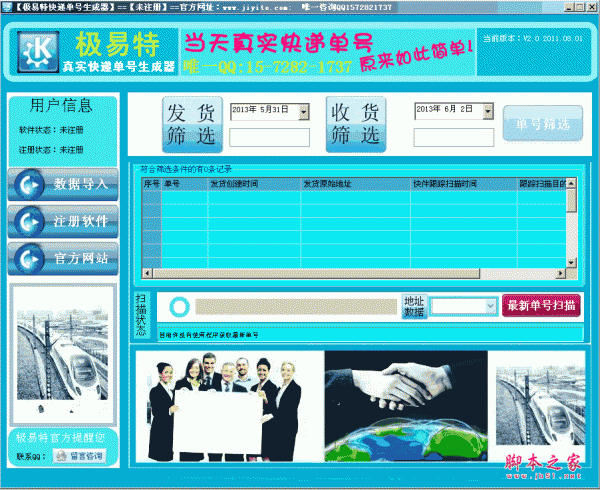Click the handshake globe image
This screenshot has width=600, height=490.
point(406,406)
